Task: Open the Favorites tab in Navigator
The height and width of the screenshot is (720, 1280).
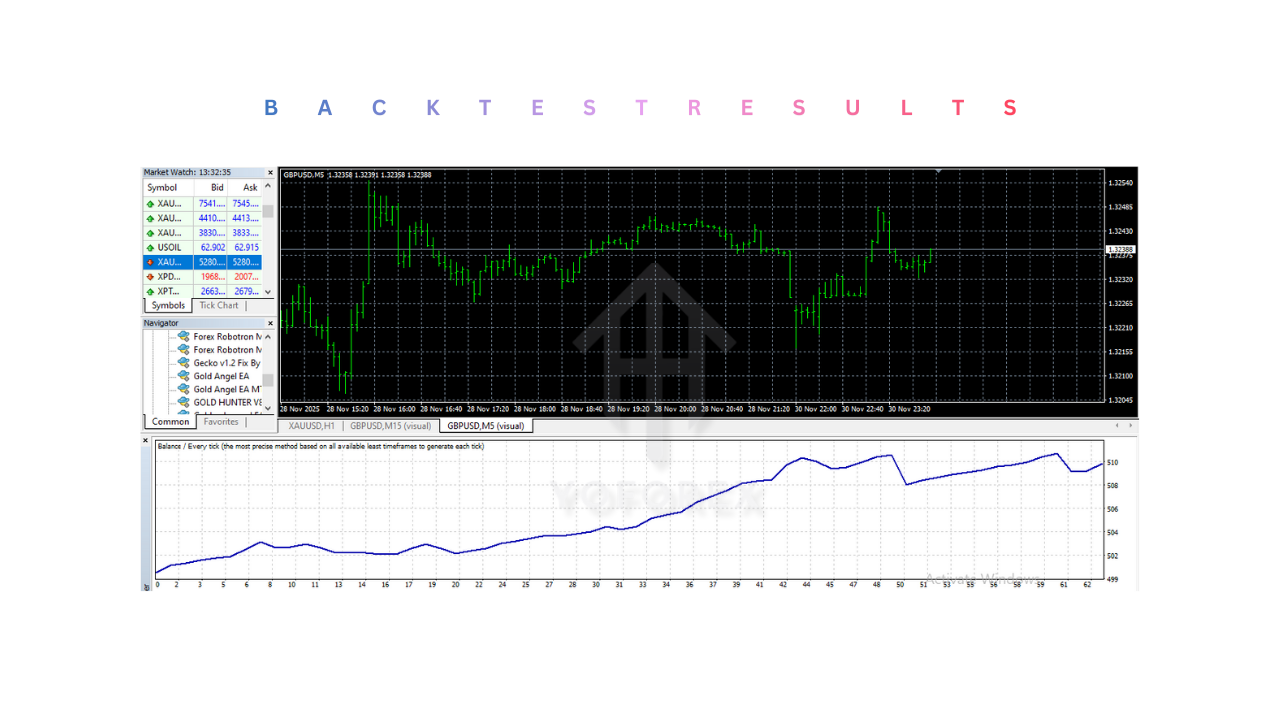Action: click(x=222, y=421)
